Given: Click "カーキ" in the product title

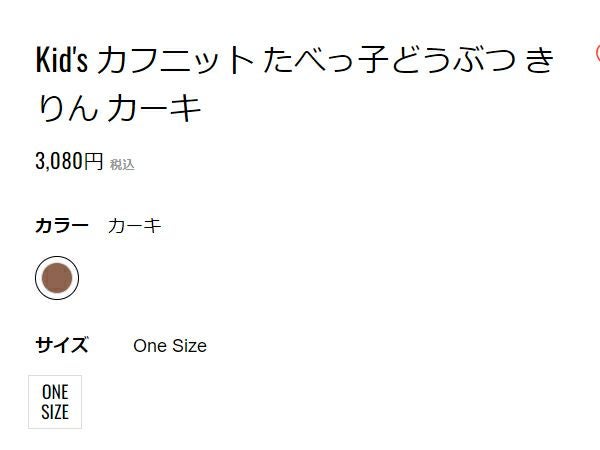Looking at the screenshot, I should pos(153,106).
